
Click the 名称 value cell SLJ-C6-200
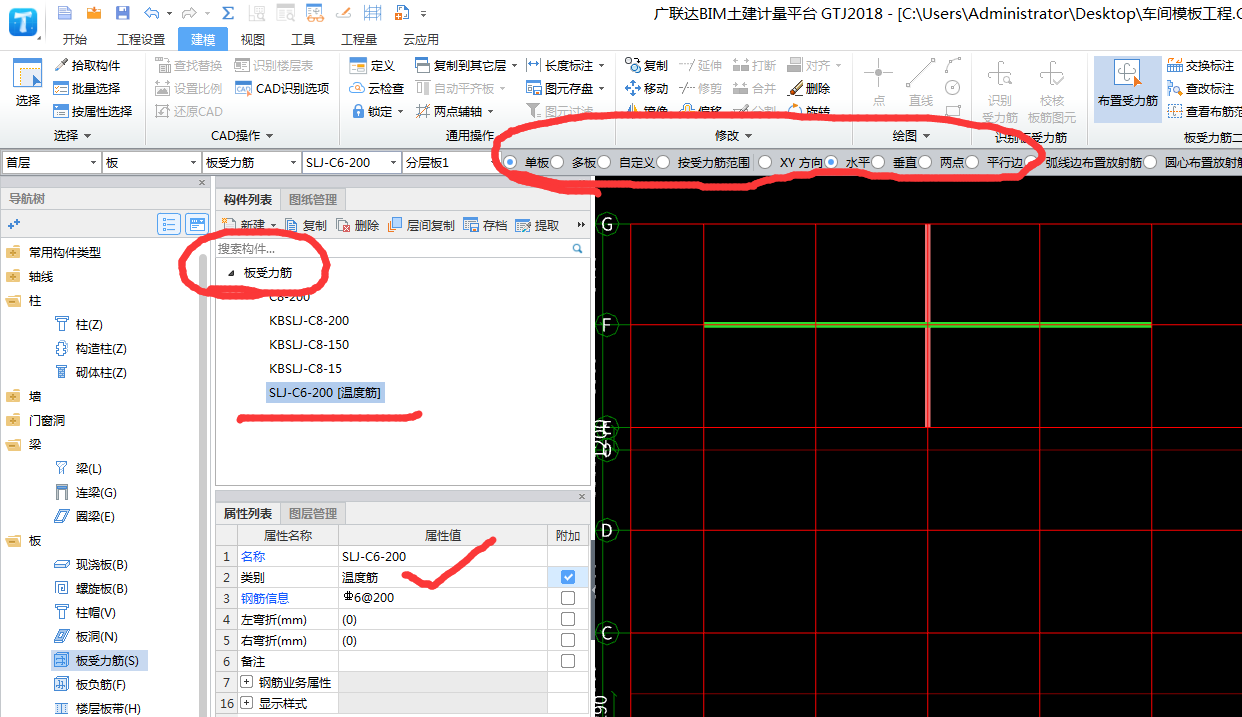[443, 556]
